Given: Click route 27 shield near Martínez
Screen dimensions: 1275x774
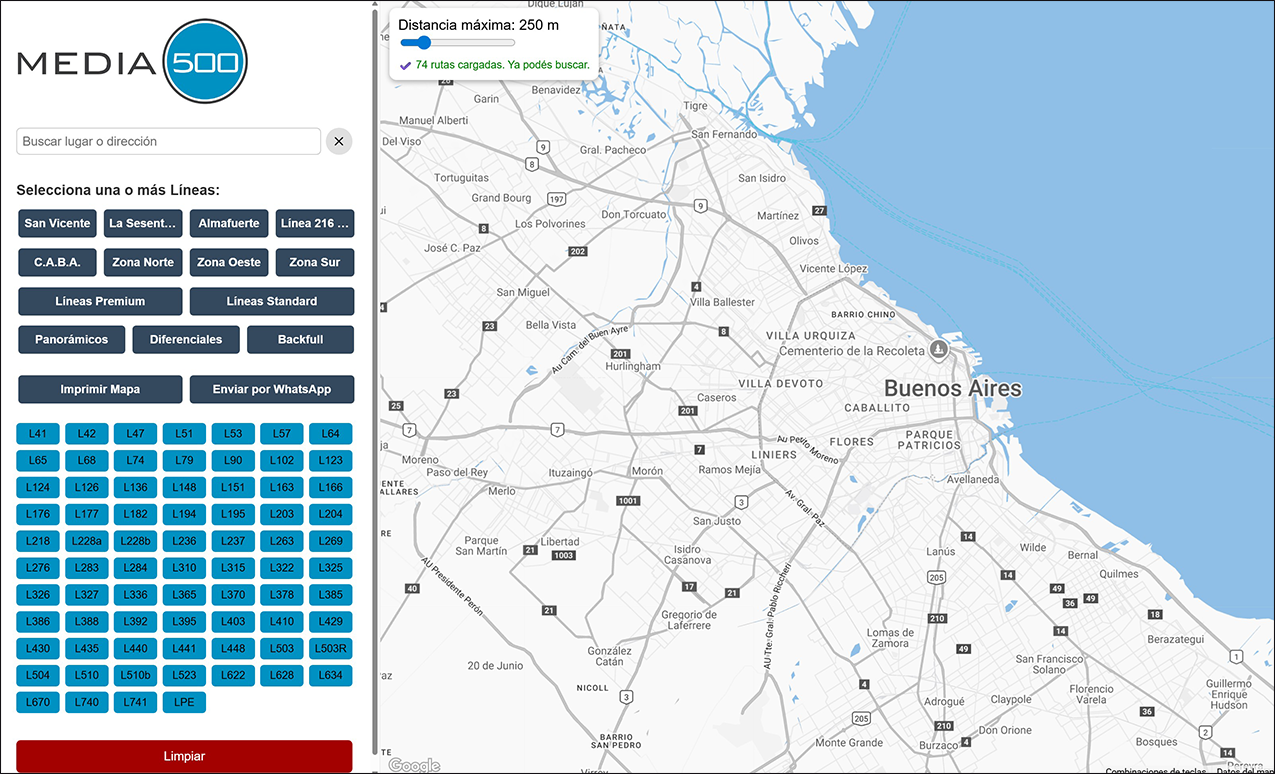Looking at the screenshot, I should coord(820,211).
